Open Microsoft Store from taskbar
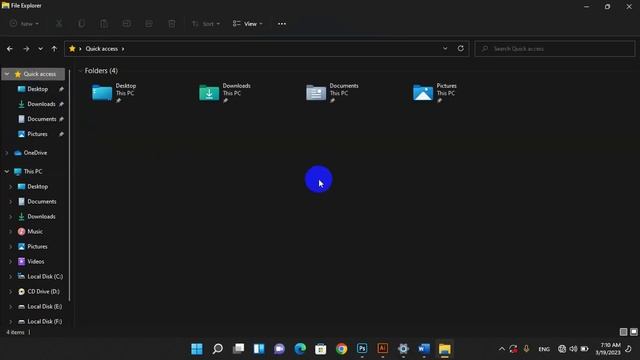This screenshot has height=360, width=640. 320,349
